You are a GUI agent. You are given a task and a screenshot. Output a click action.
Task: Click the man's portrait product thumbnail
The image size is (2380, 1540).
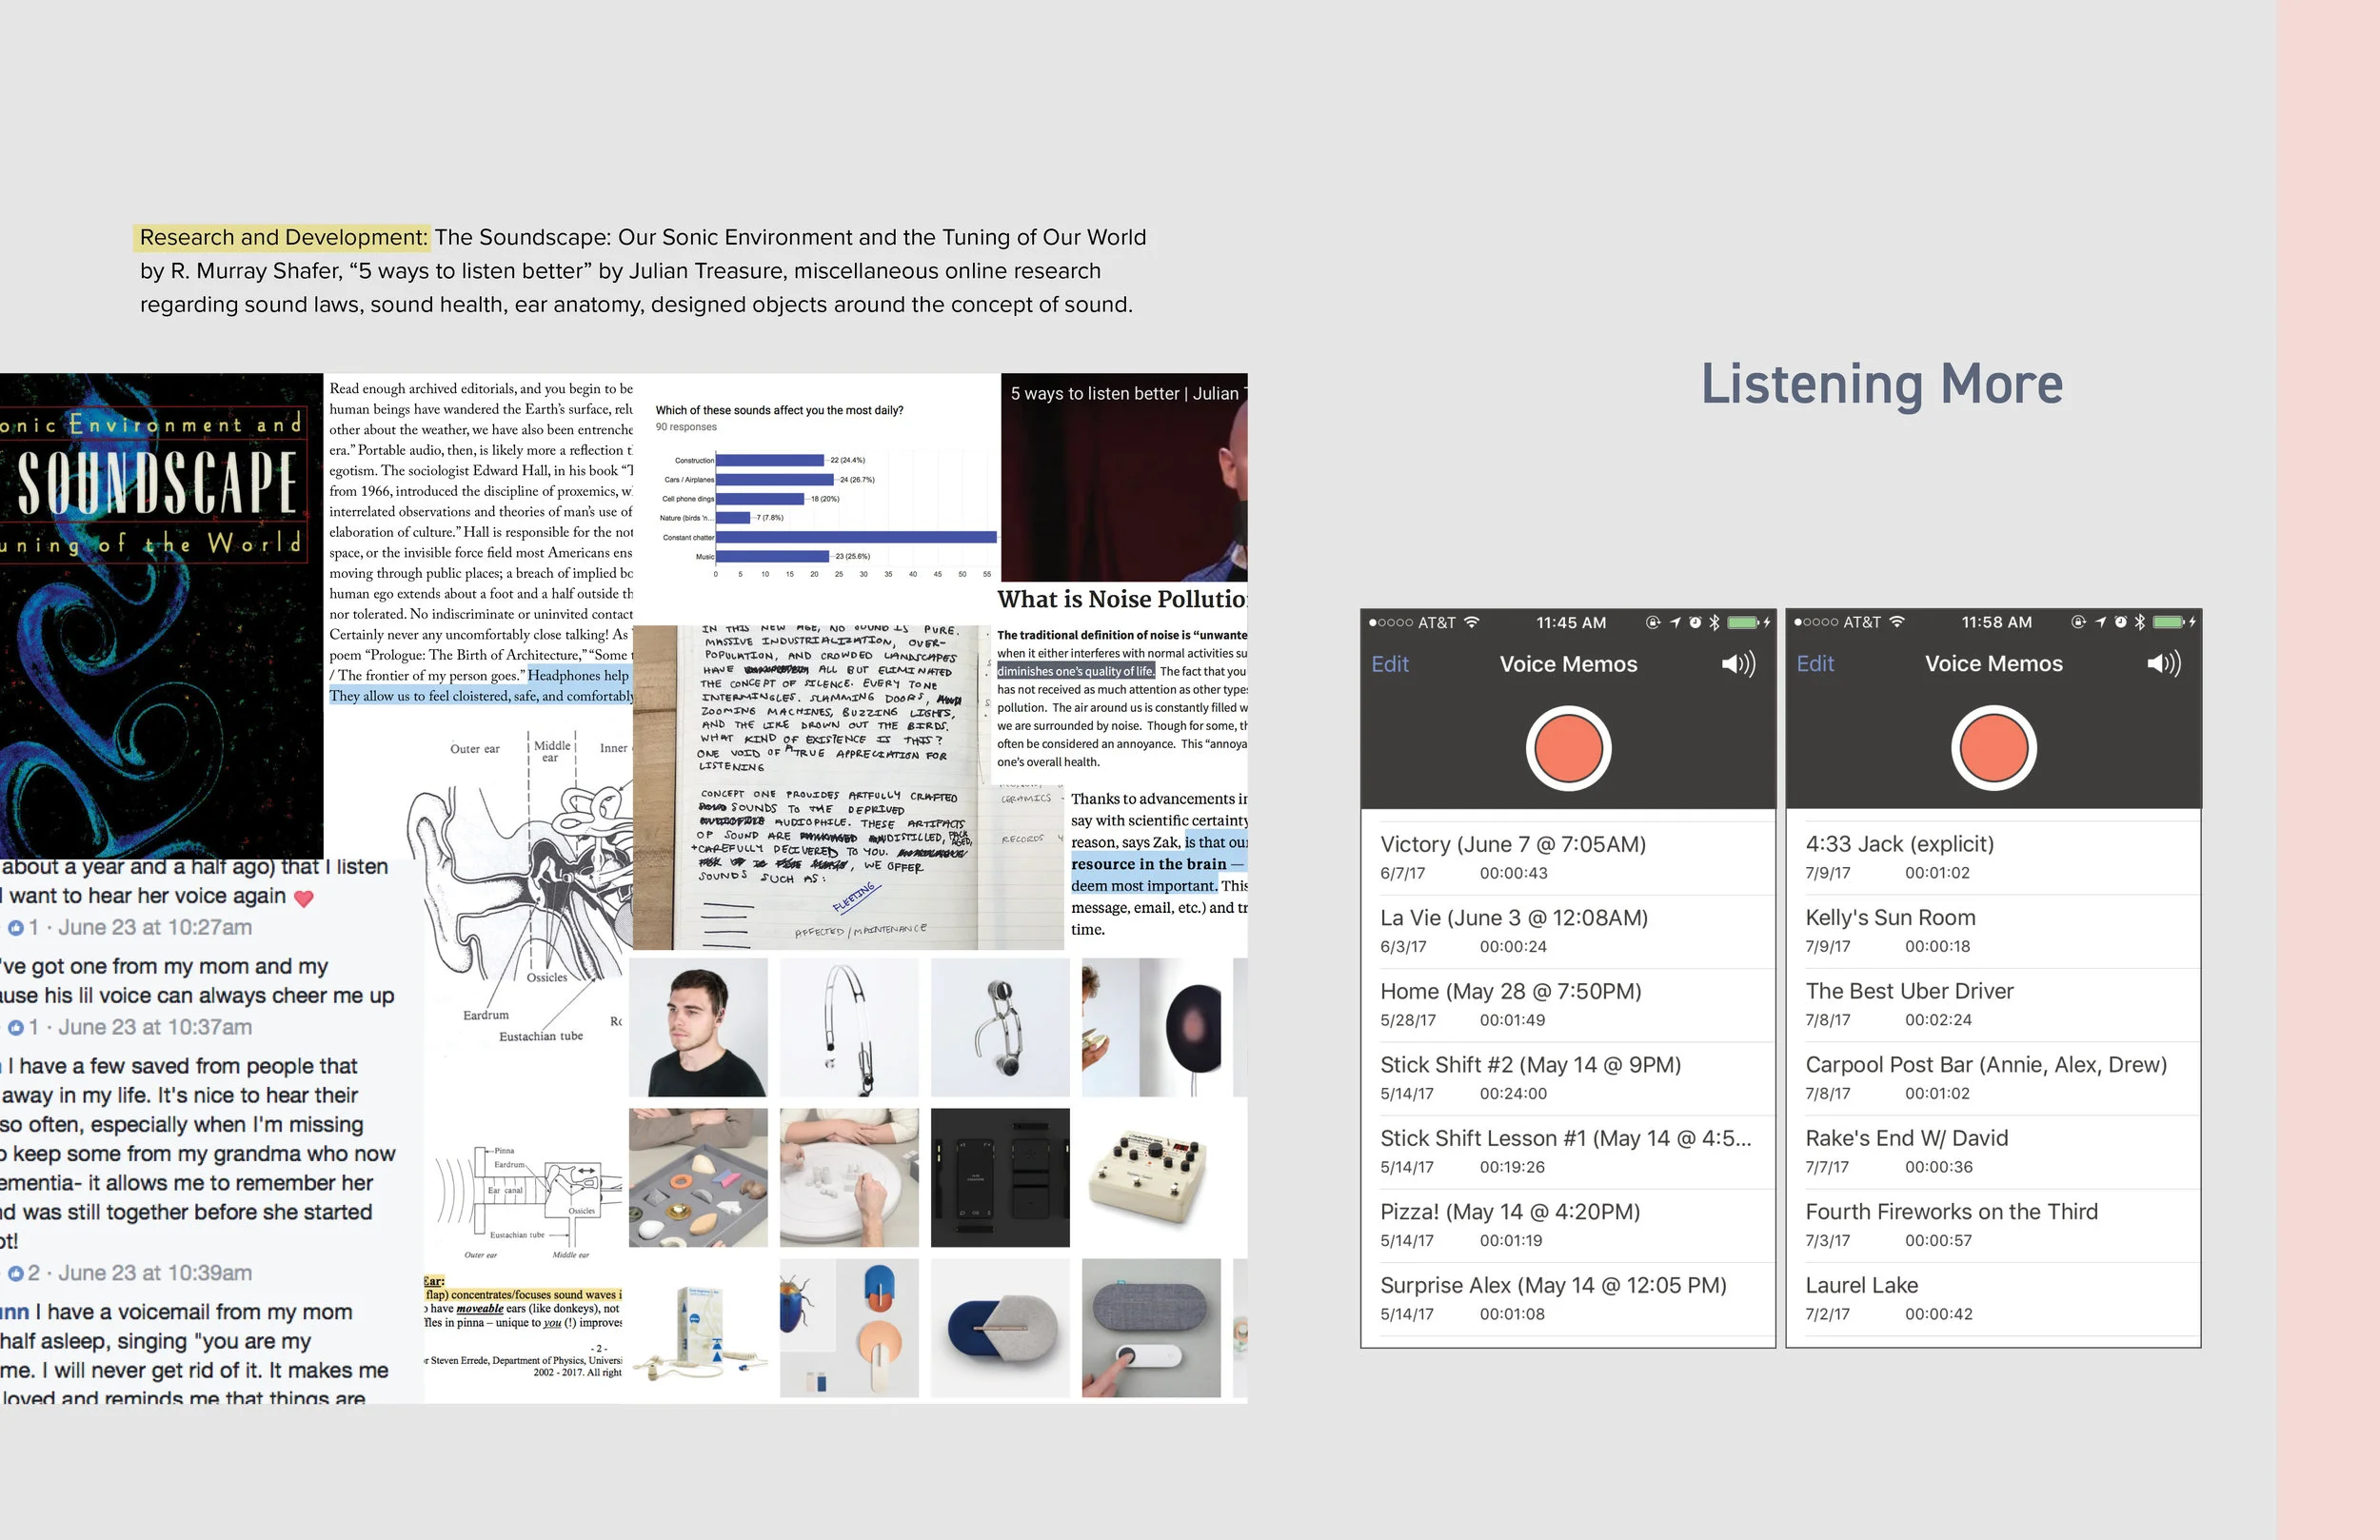[x=698, y=1027]
